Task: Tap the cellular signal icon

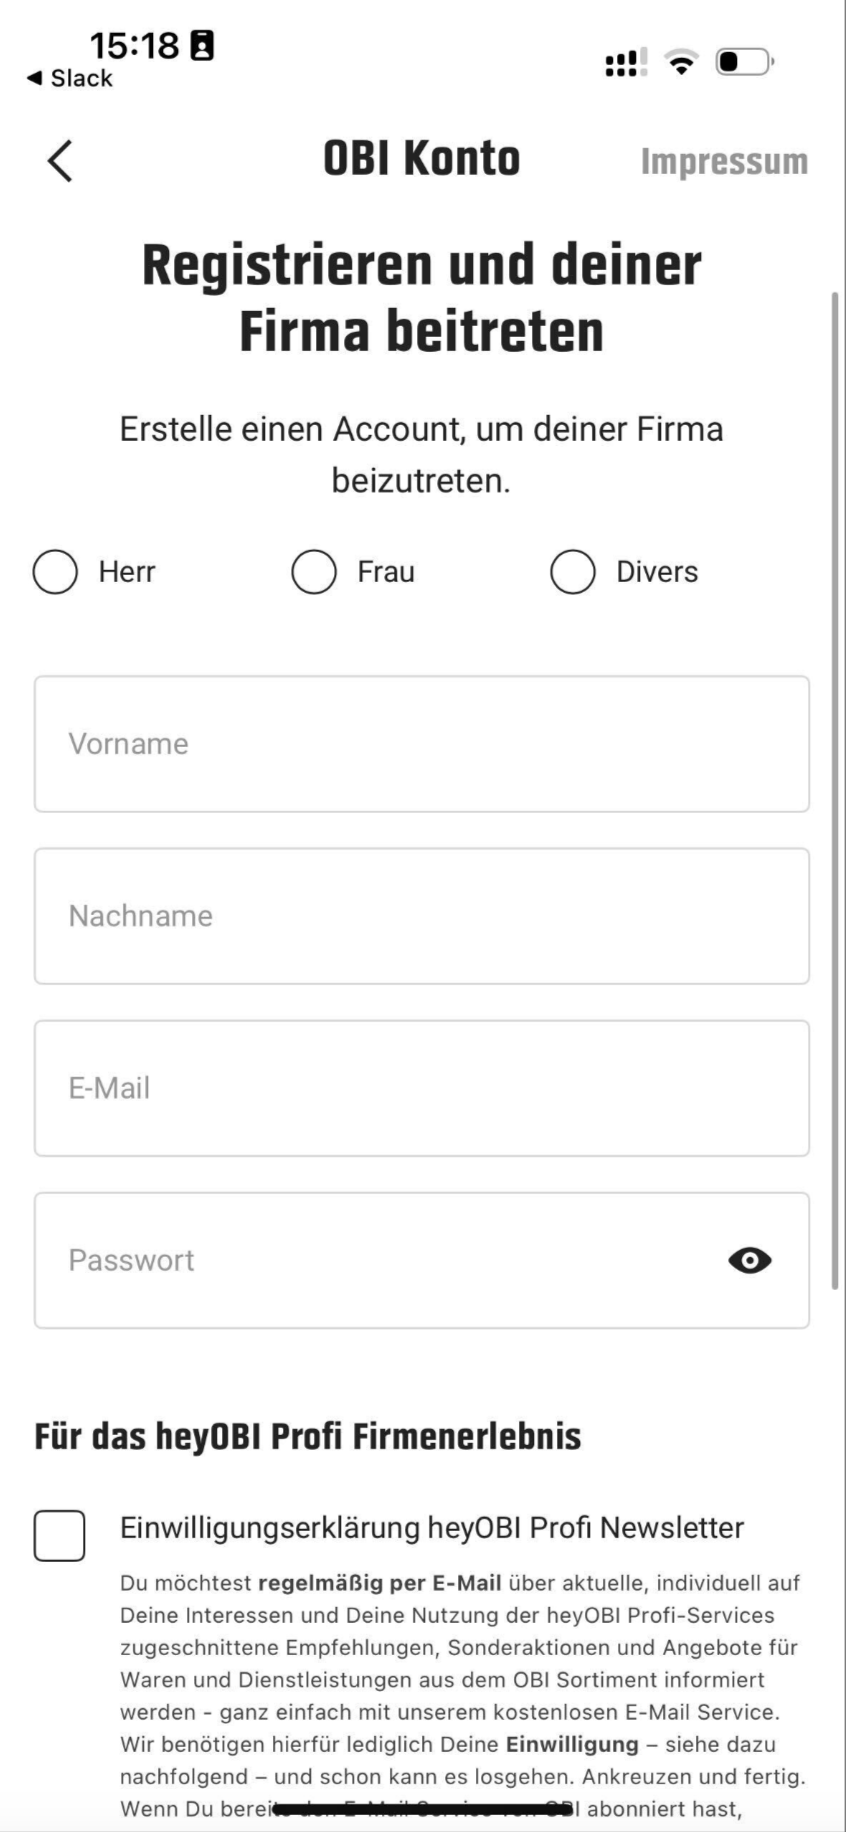Action: (x=625, y=63)
